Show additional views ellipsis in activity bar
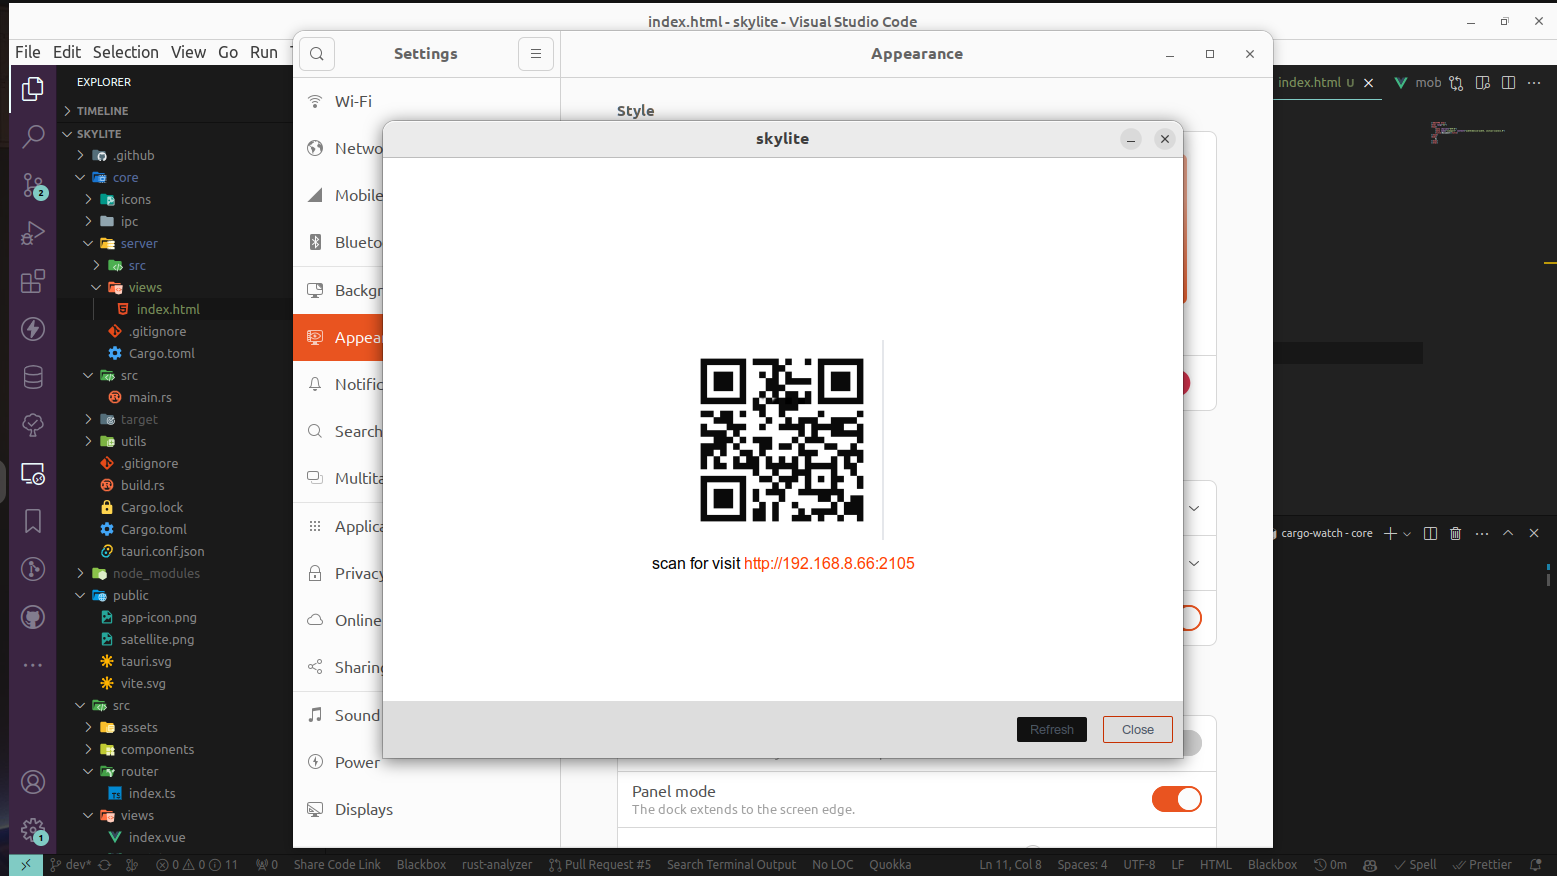The height and width of the screenshot is (876, 1557). tap(33, 665)
